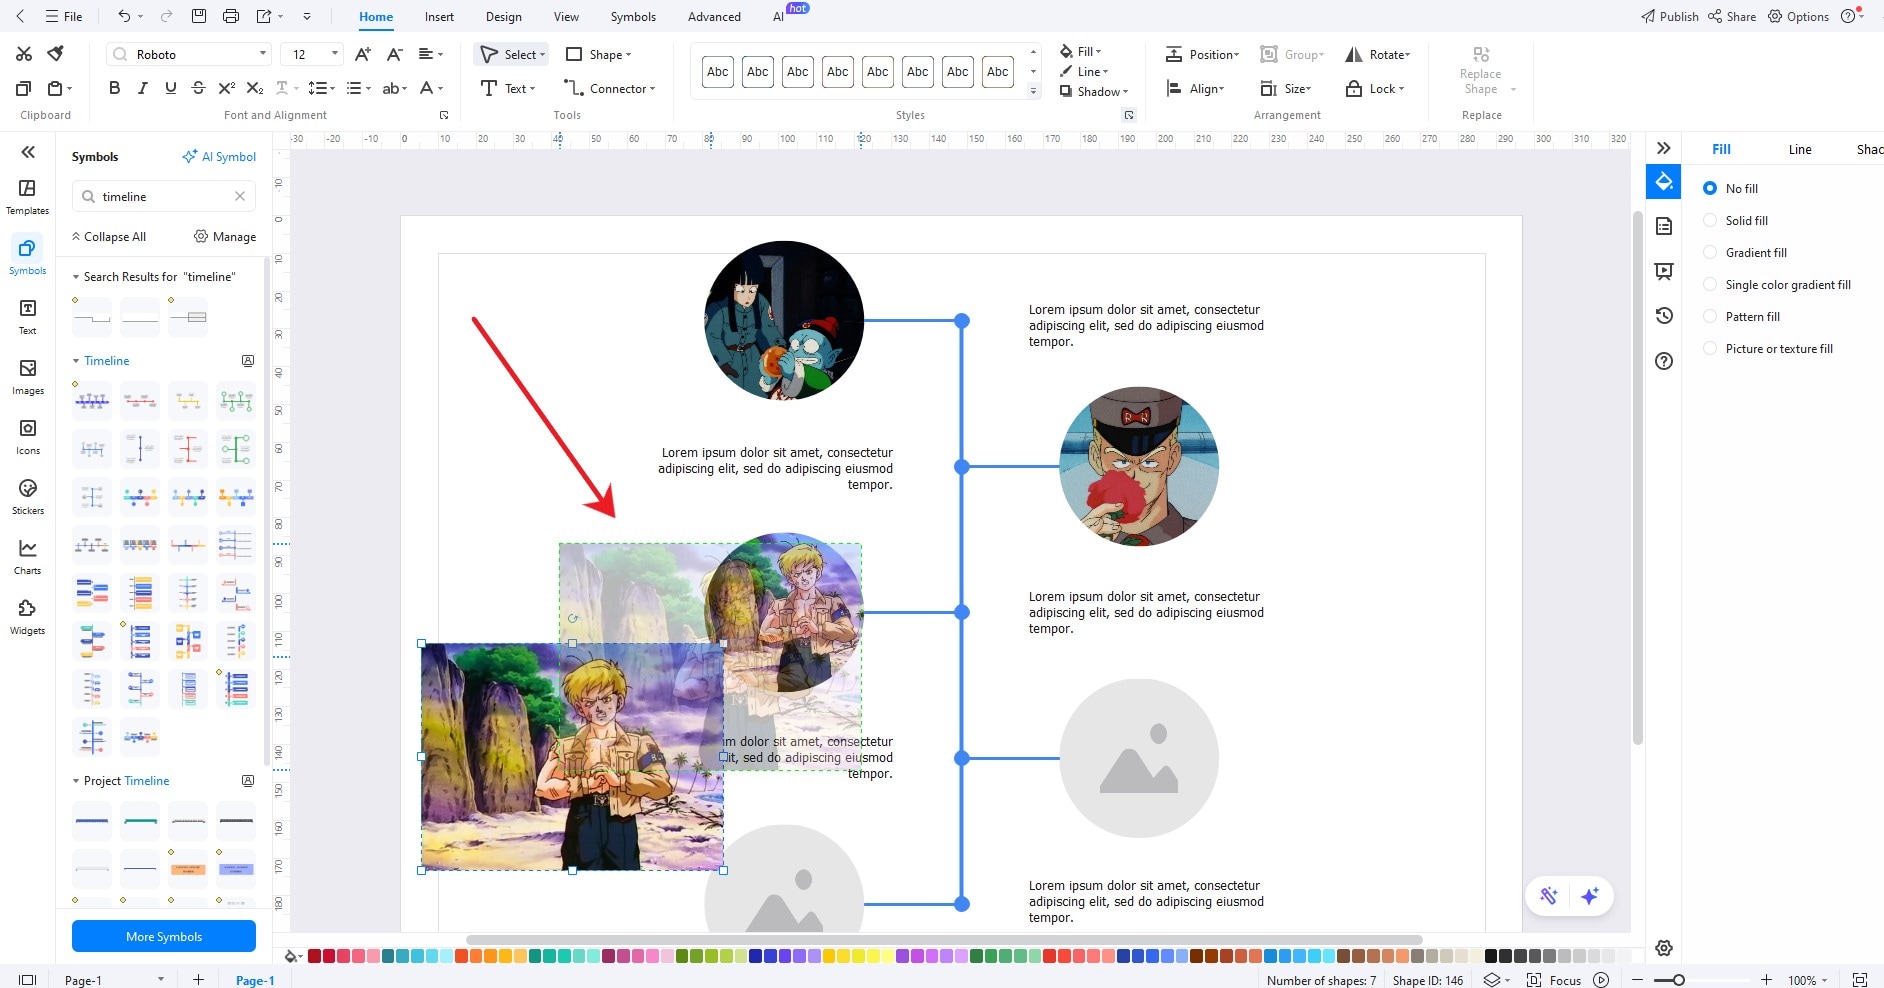
Task: Adjust the zoom slider handle
Action: pyautogui.click(x=1678, y=980)
